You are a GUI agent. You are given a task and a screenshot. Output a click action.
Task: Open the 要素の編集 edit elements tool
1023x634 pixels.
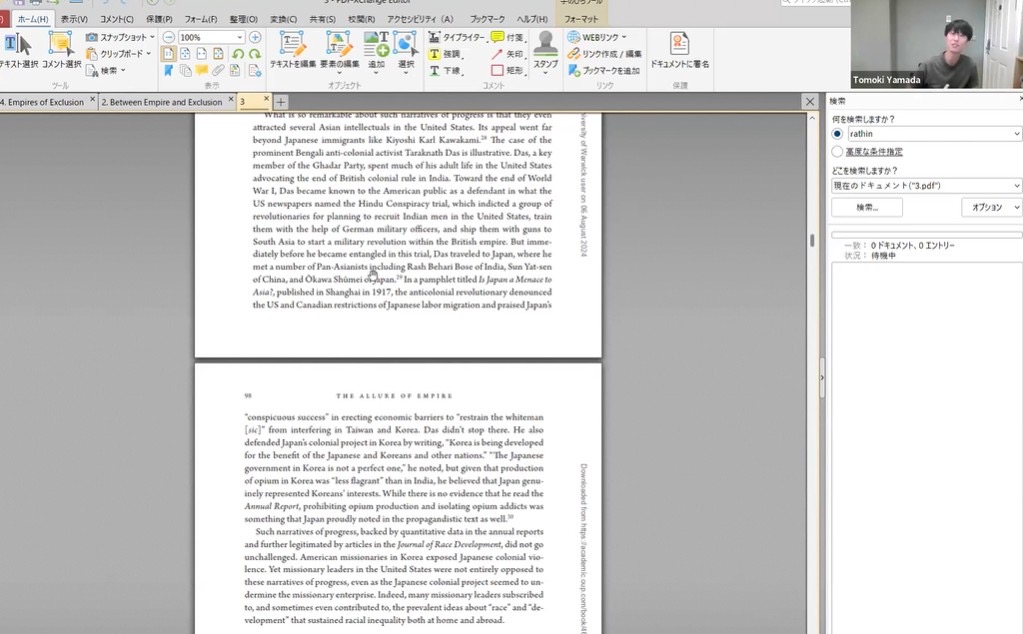[339, 50]
